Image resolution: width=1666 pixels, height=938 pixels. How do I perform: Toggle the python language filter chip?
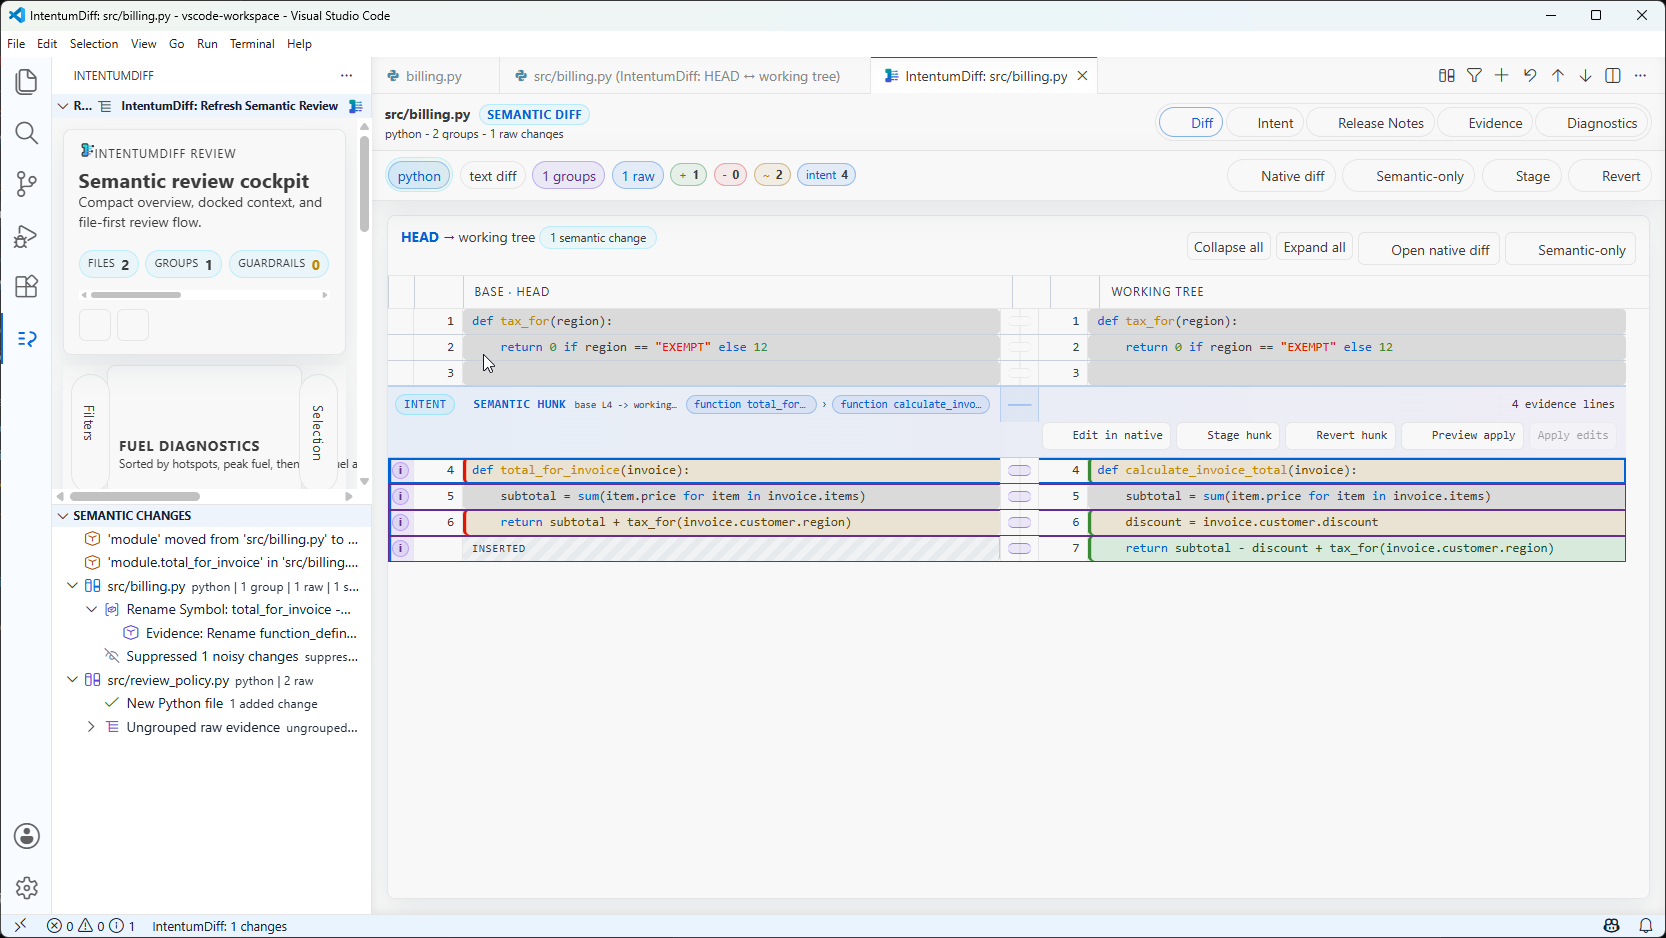[419, 176]
